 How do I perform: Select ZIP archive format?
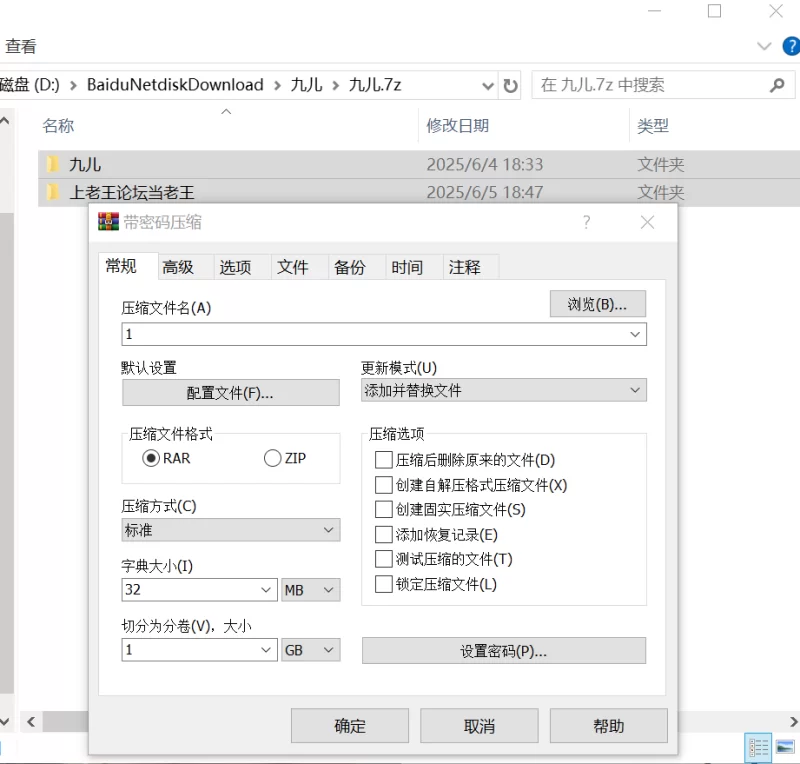pyautogui.click(x=272, y=458)
